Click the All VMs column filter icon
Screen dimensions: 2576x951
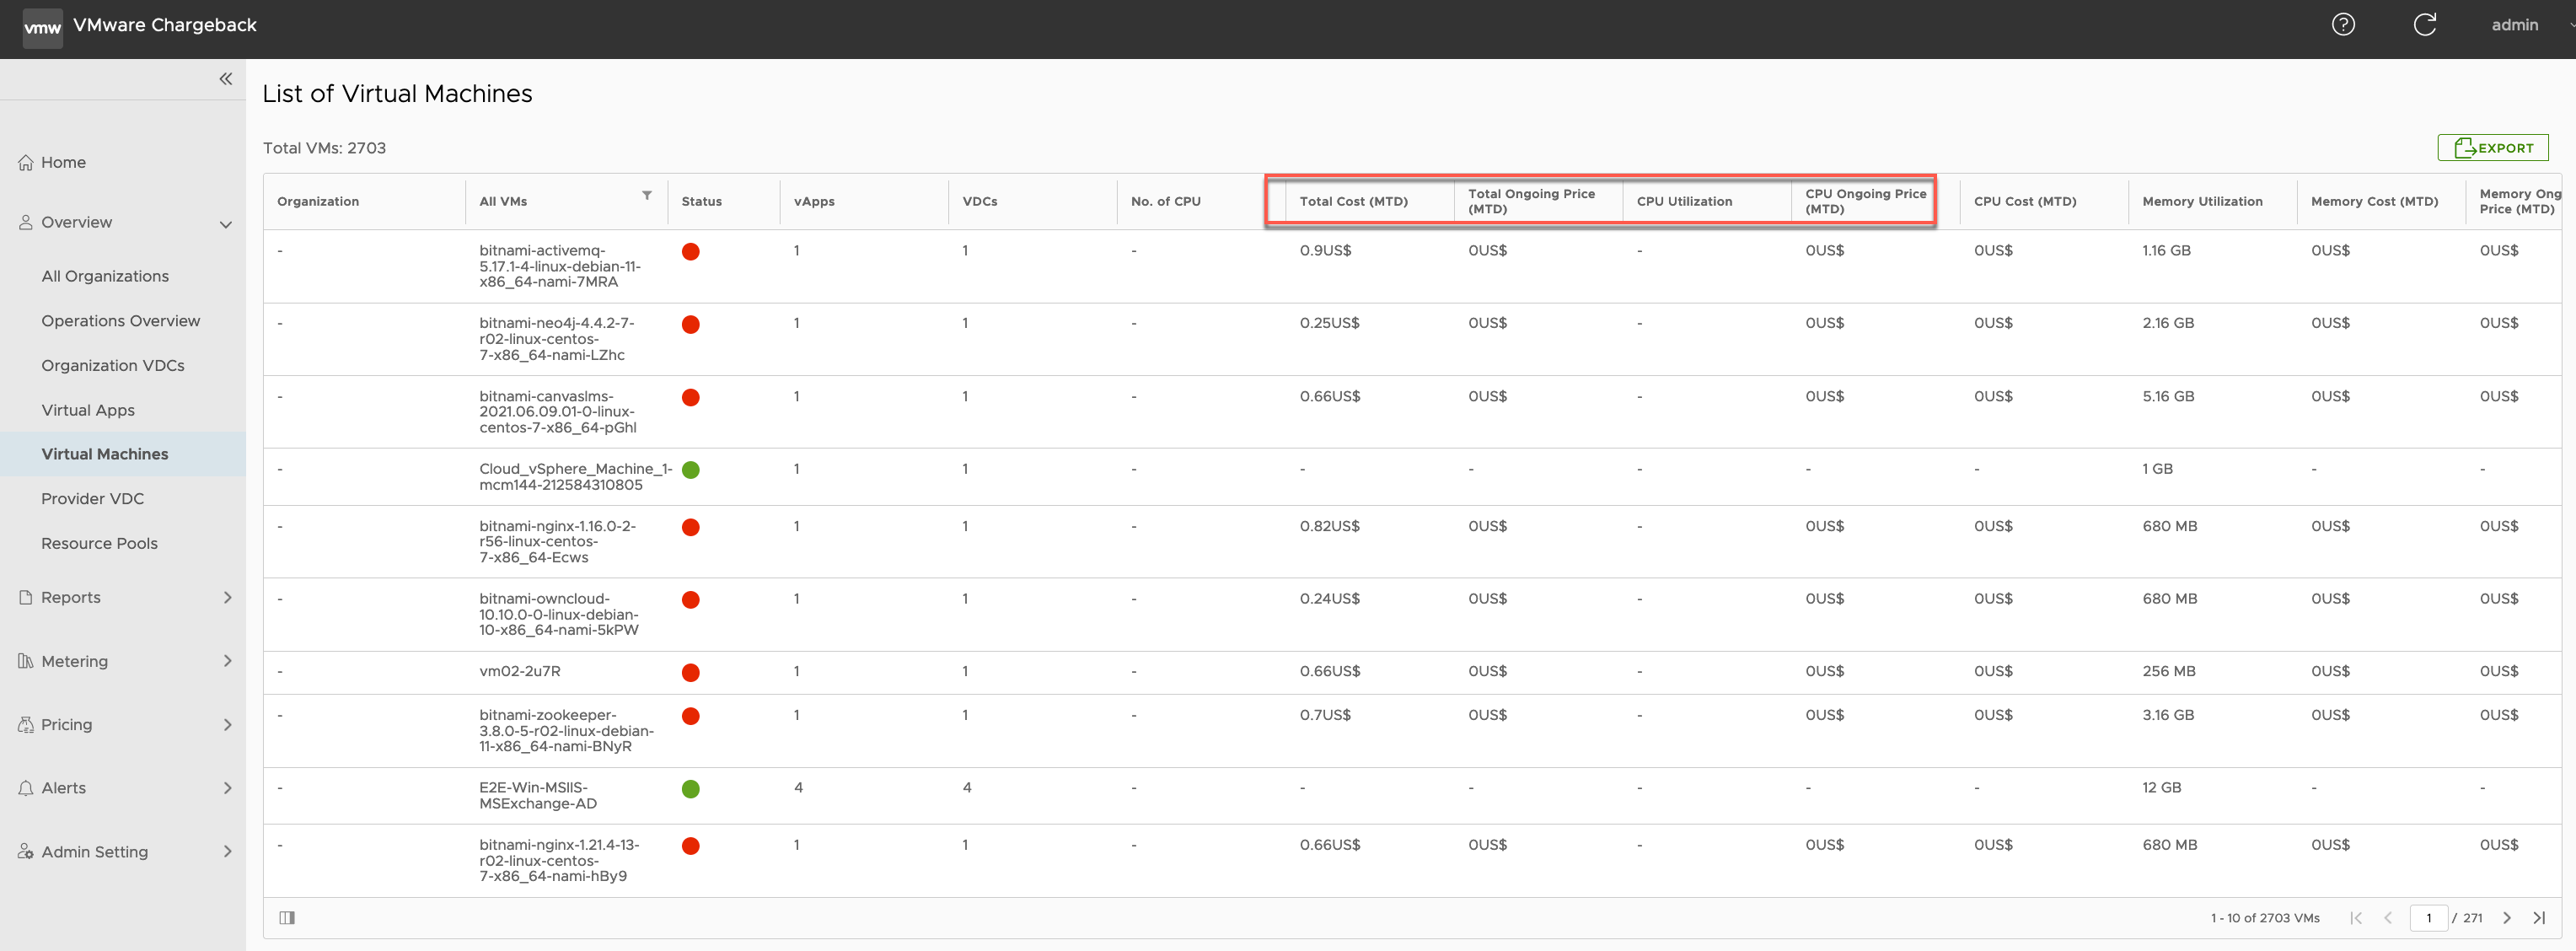pyautogui.click(x=646, y=196)
